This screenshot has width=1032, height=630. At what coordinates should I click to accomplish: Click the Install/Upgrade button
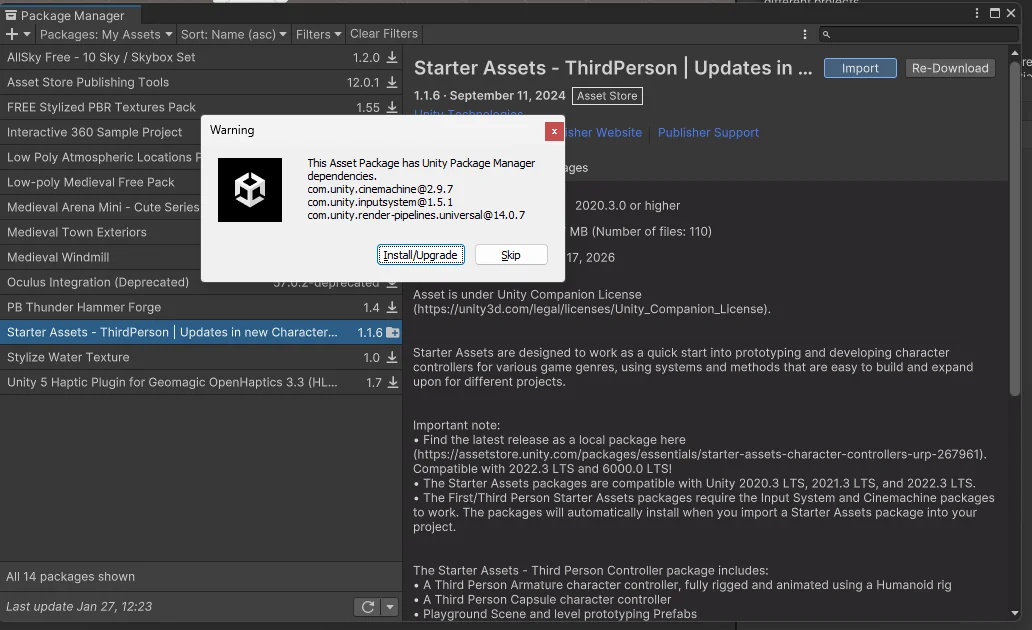pos(420,255)
